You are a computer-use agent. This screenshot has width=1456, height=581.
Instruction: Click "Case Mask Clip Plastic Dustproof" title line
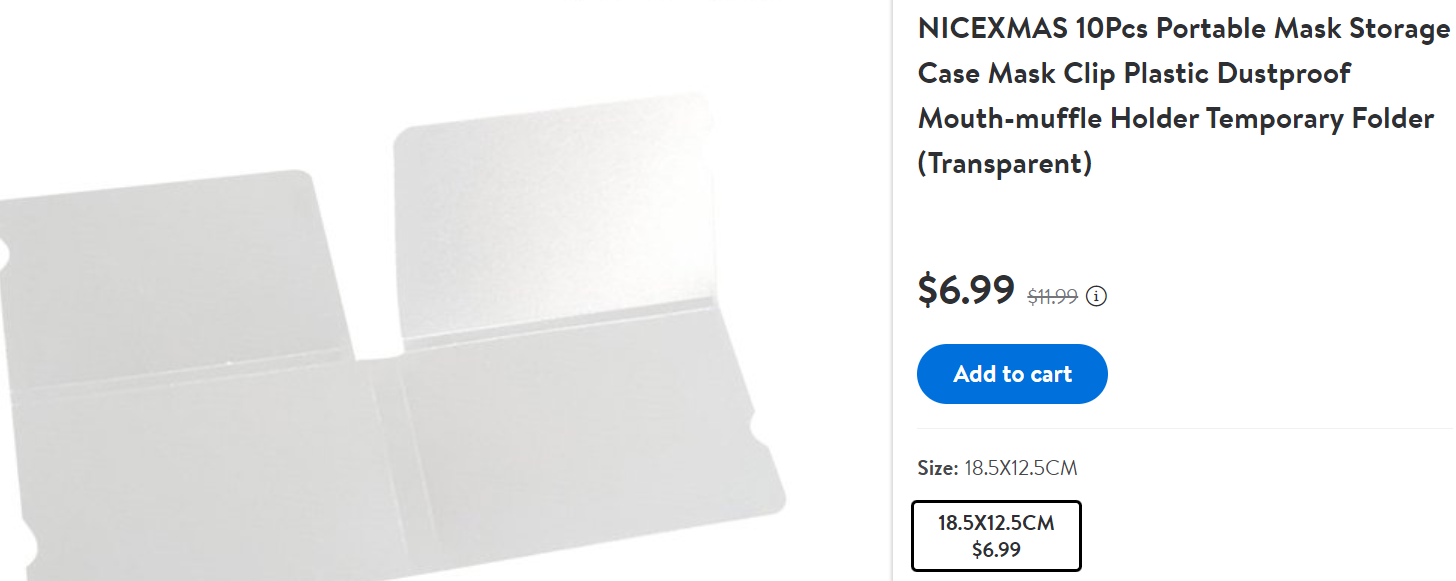click(1134, 74)
